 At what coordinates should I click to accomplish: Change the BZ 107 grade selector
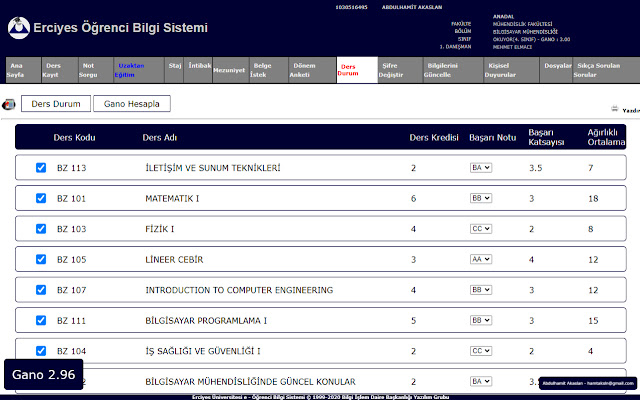pos(481,290)
